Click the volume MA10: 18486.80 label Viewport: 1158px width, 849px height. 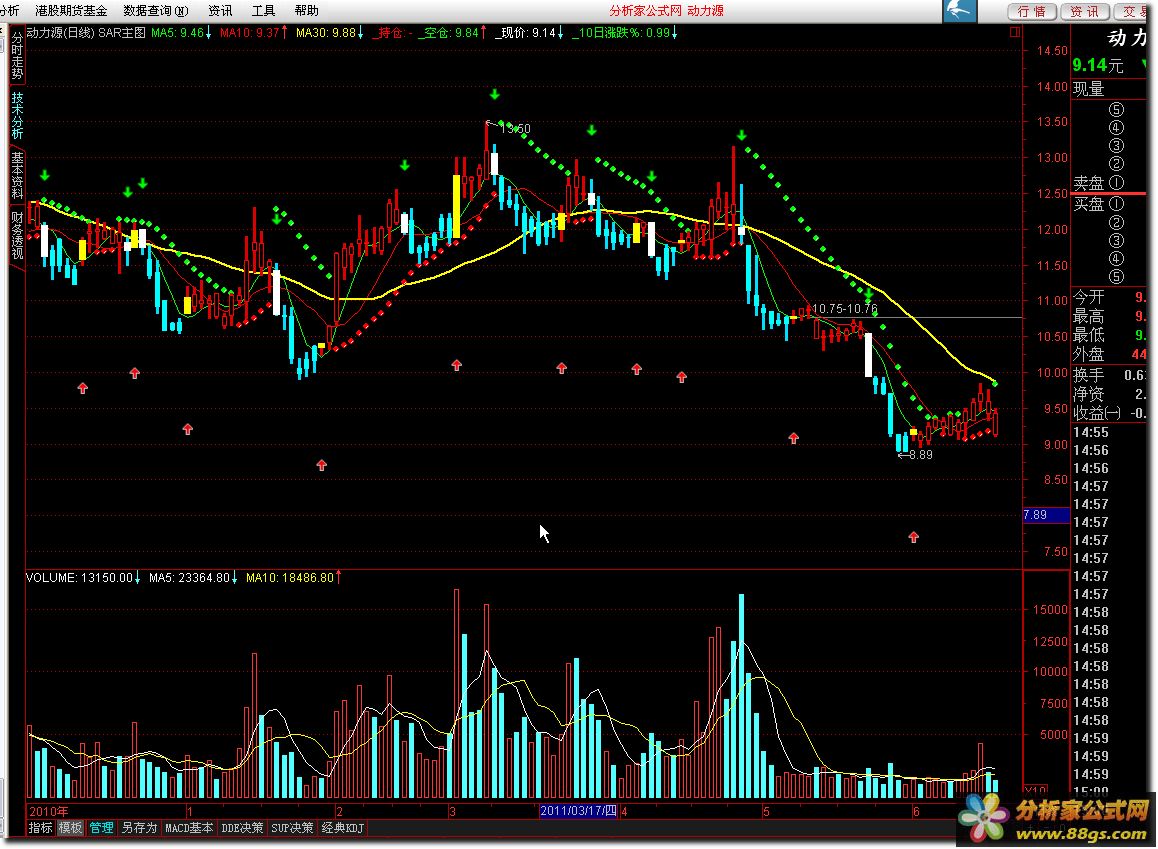pyautogui.click(x=293, y=577)
